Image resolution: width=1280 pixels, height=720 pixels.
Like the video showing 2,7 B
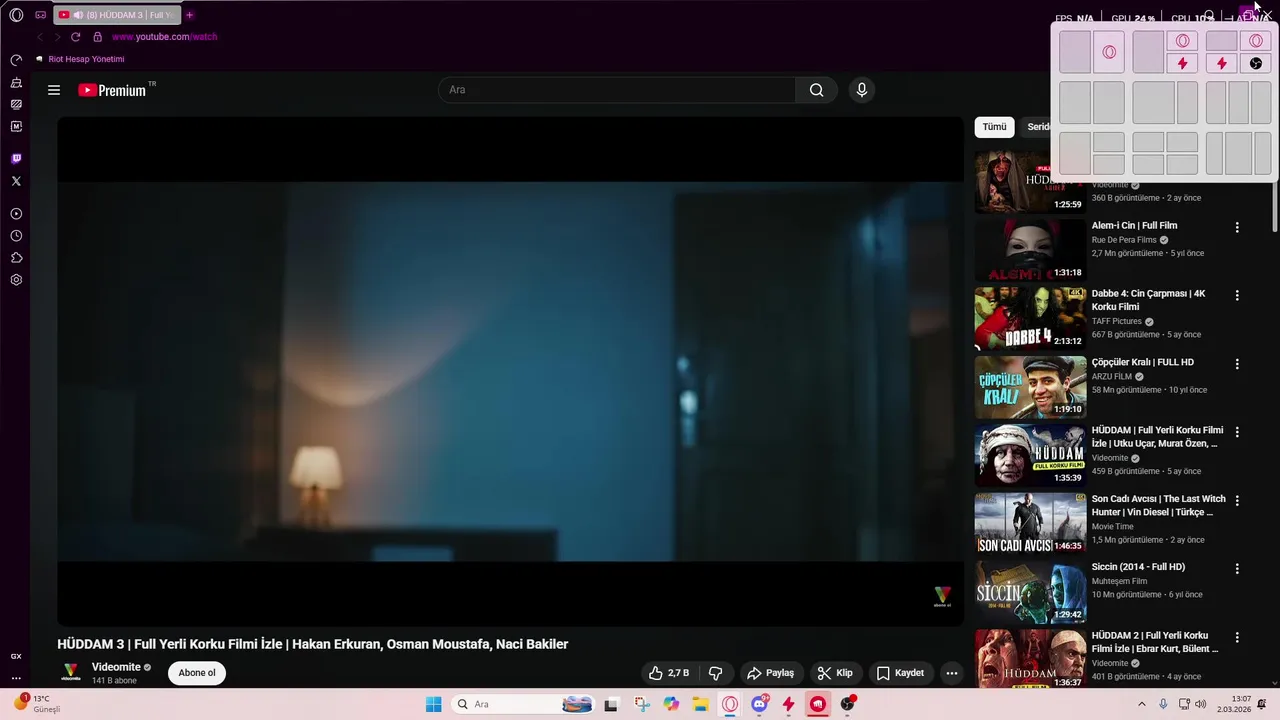click(669, 673)
